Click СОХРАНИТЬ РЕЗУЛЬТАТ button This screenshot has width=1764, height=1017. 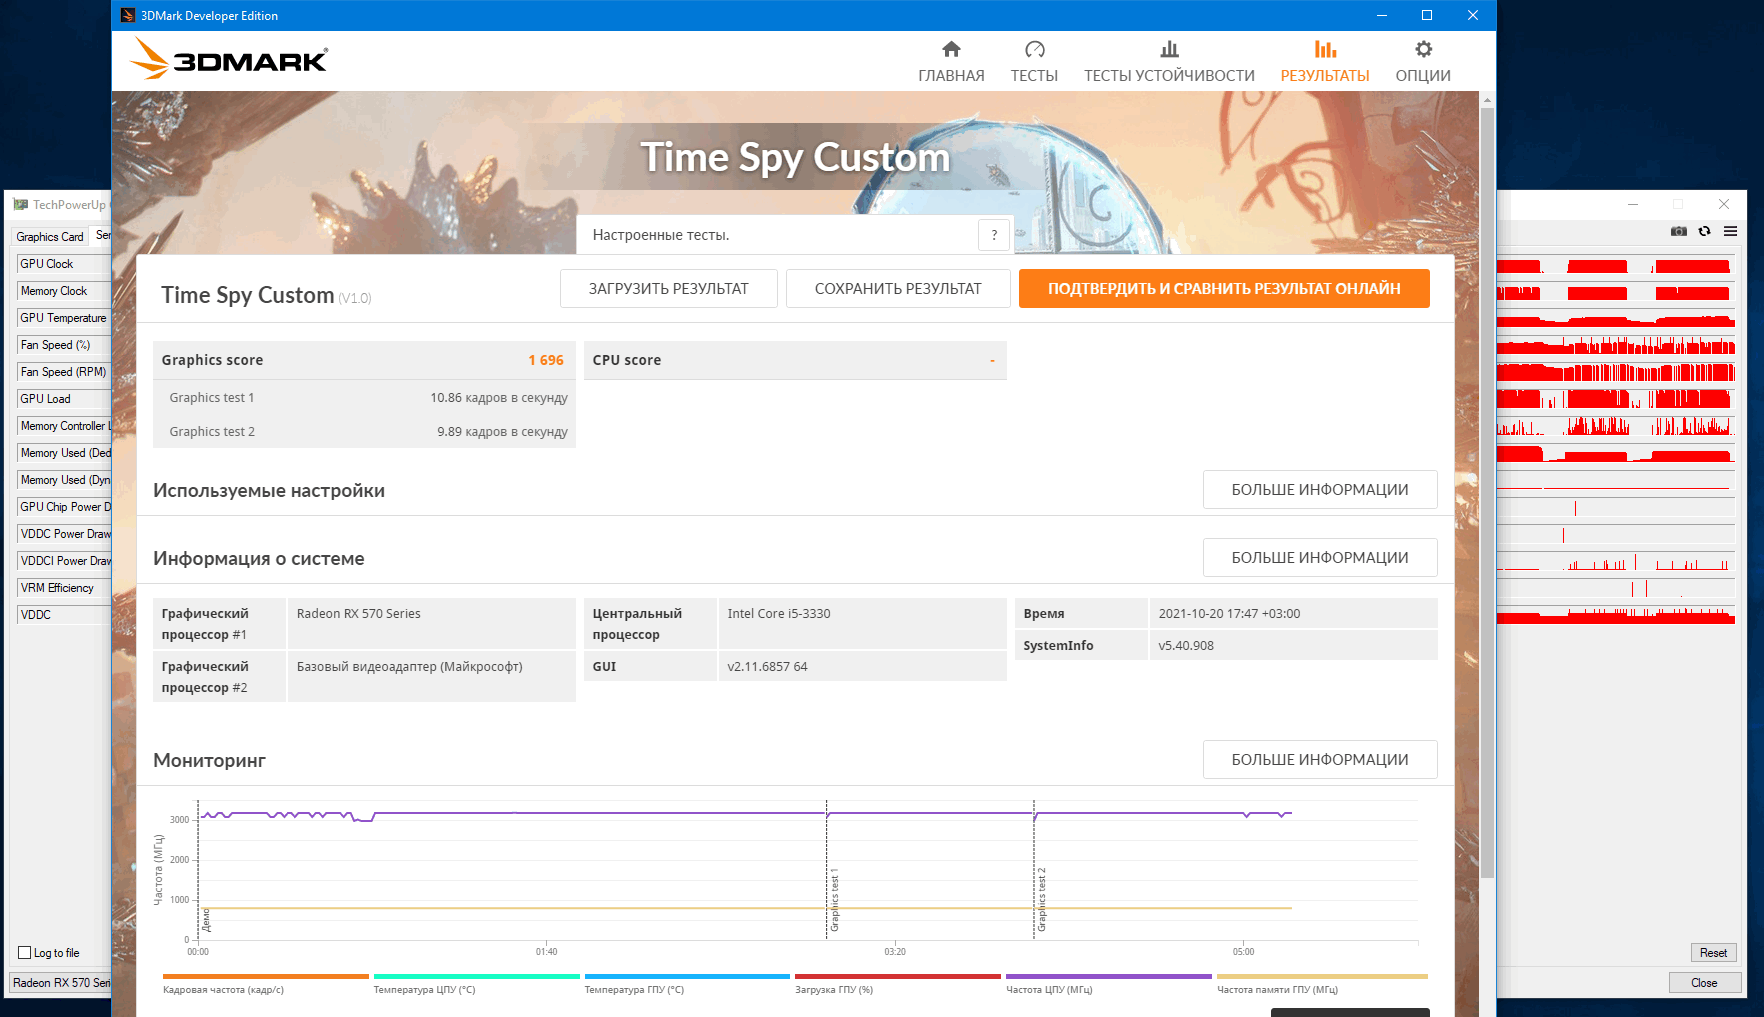898,288
